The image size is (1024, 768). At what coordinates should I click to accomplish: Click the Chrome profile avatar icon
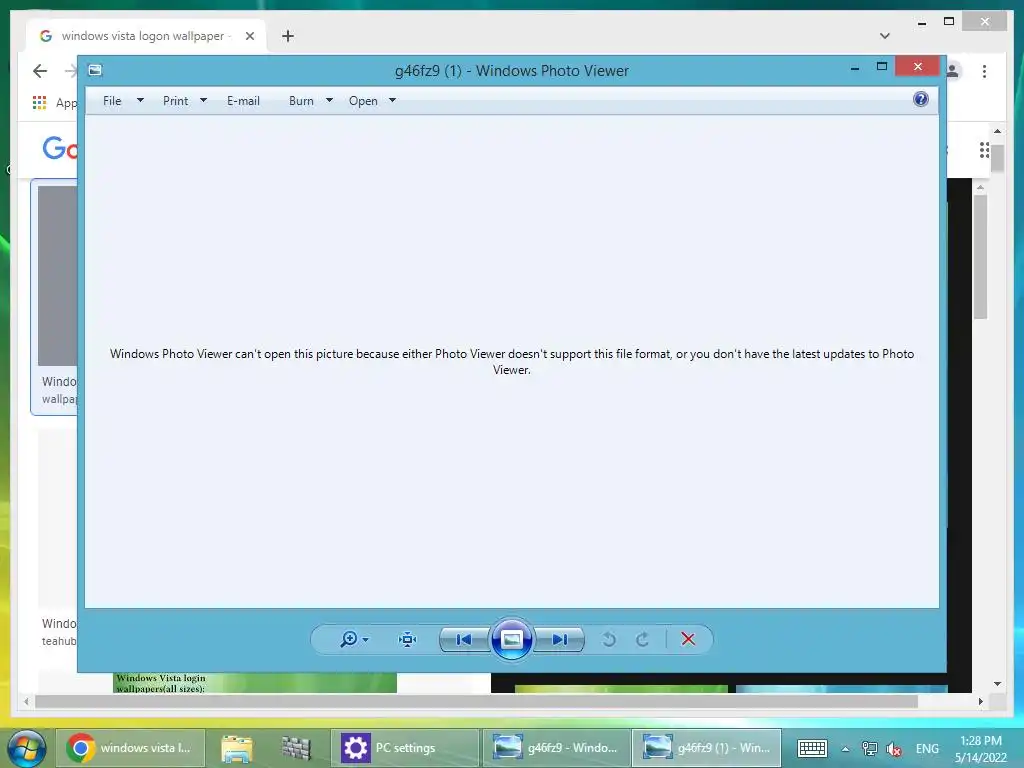953,71
